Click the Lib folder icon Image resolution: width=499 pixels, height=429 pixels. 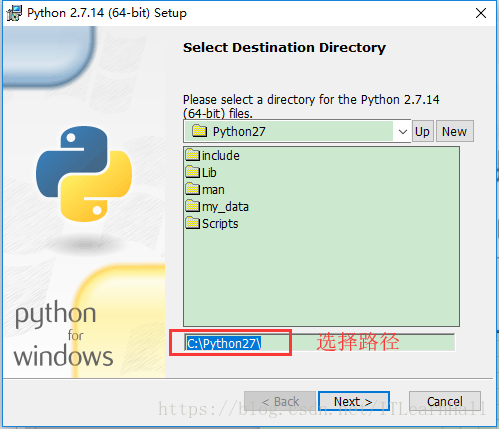[x=192, y=172]
